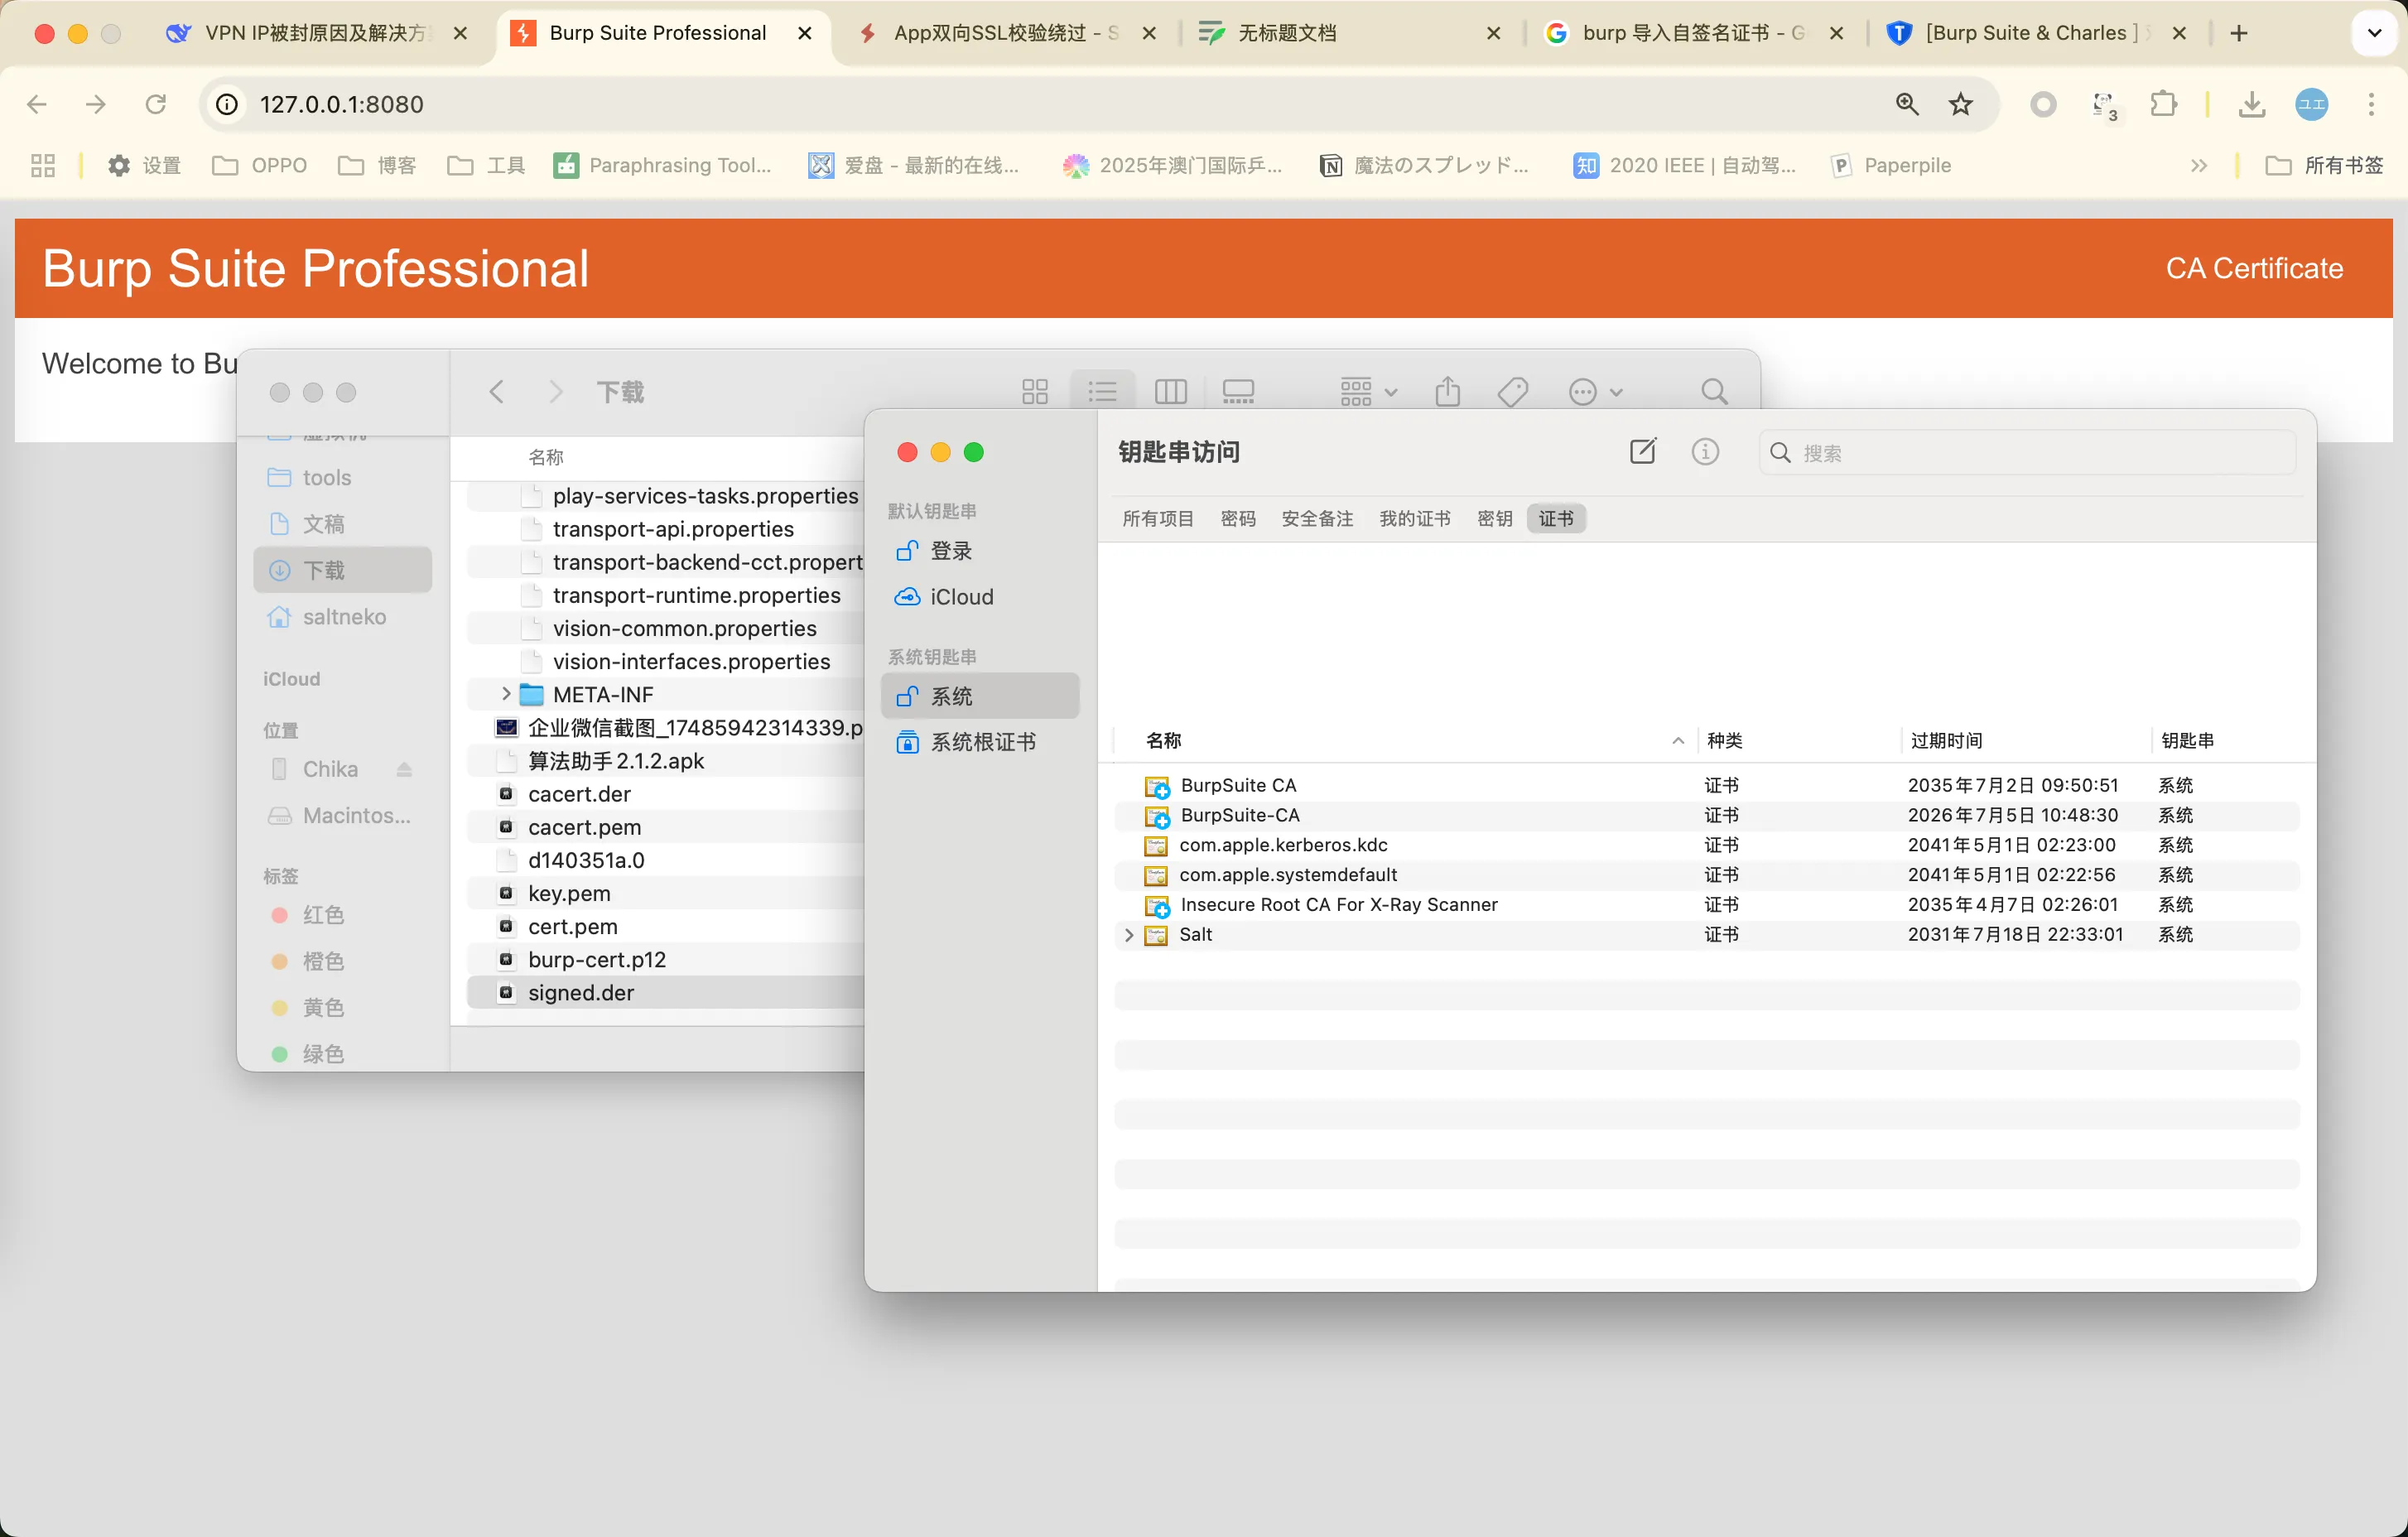The image size is (2408, 1537).
Task: Click the Finder tag icon
Action: pos(1513,391)
